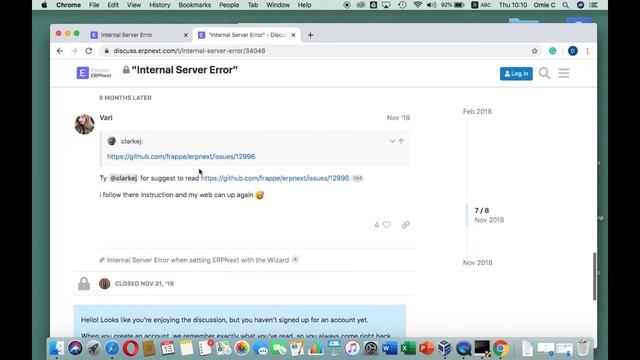Open the Apple menu
The height and width of the screenshot is (360, 640).
[x=44, y=5]
